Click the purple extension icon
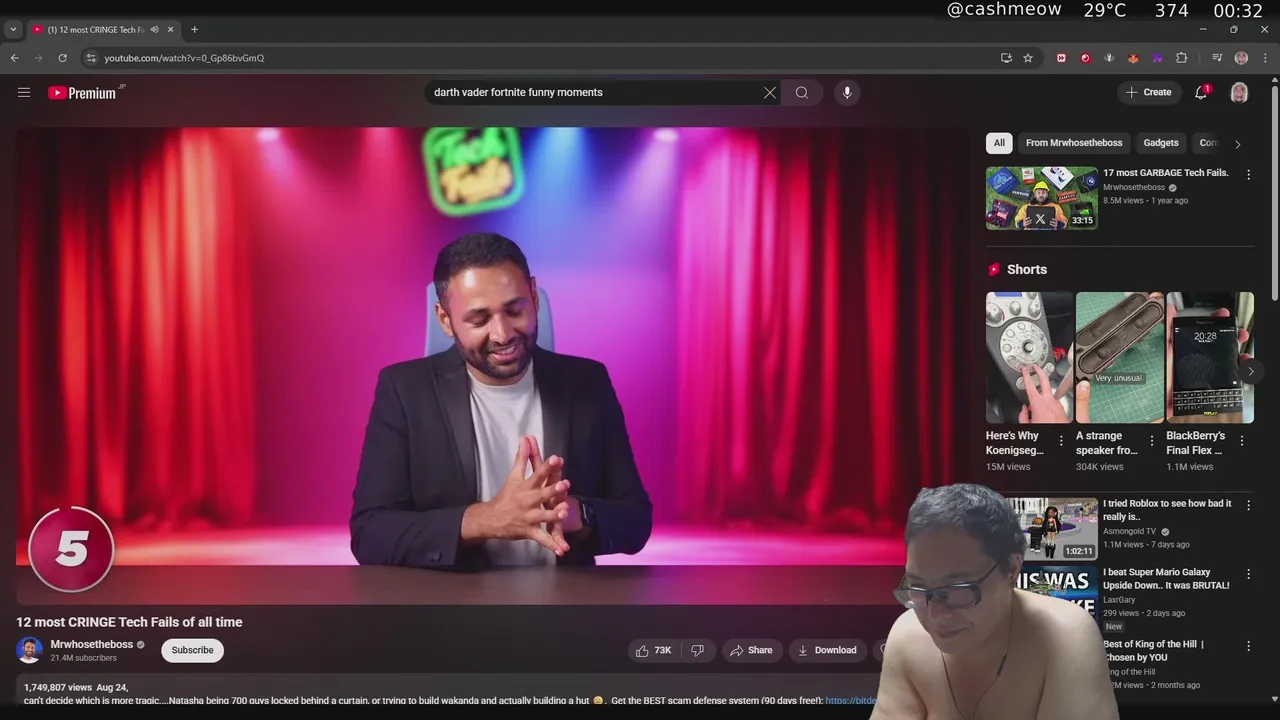Image resolution: width=1280 pixels, height=720 pixels. (1157, 58)
